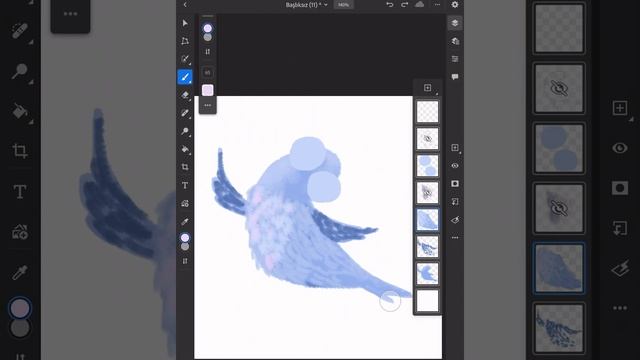Image resolution: width=640 pixels, height=360 pixels.
Task: Open brush size setting in options panel
Action: (207, 72)
